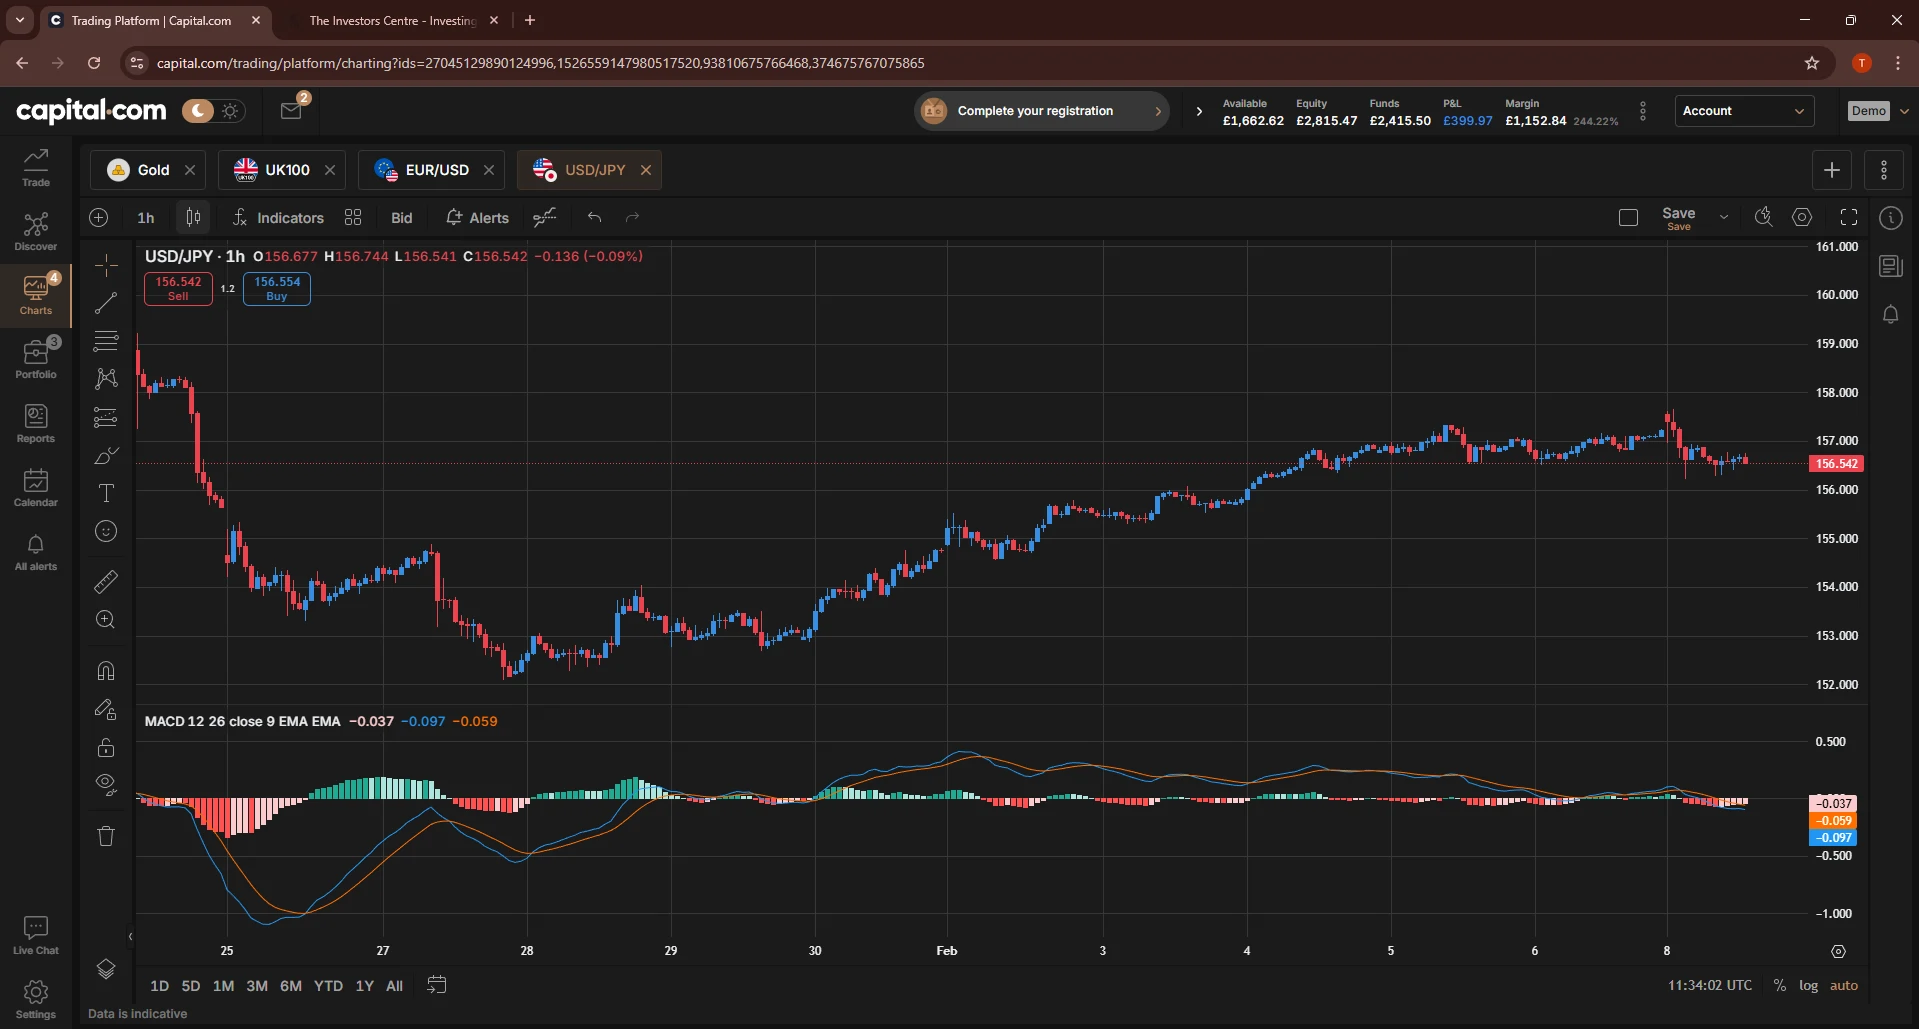Select the measure ruler tool

[105, 581]
